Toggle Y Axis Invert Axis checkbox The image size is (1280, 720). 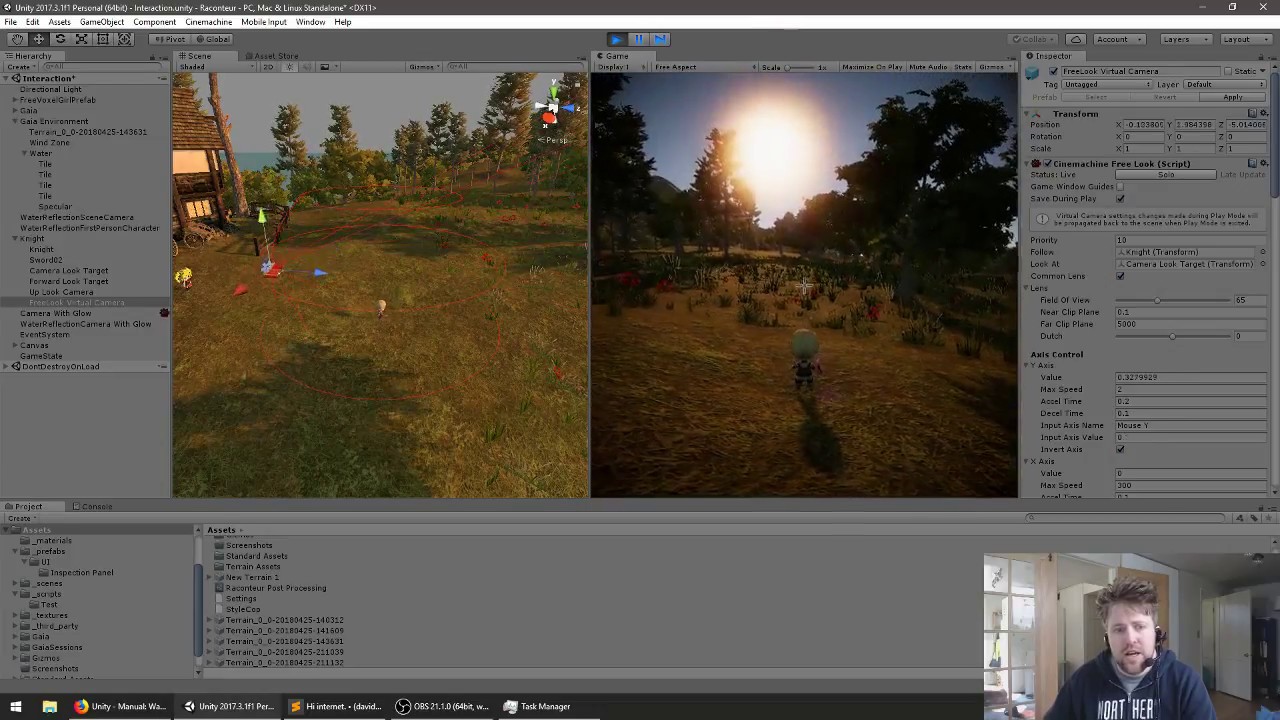(x=1120, y=449)
